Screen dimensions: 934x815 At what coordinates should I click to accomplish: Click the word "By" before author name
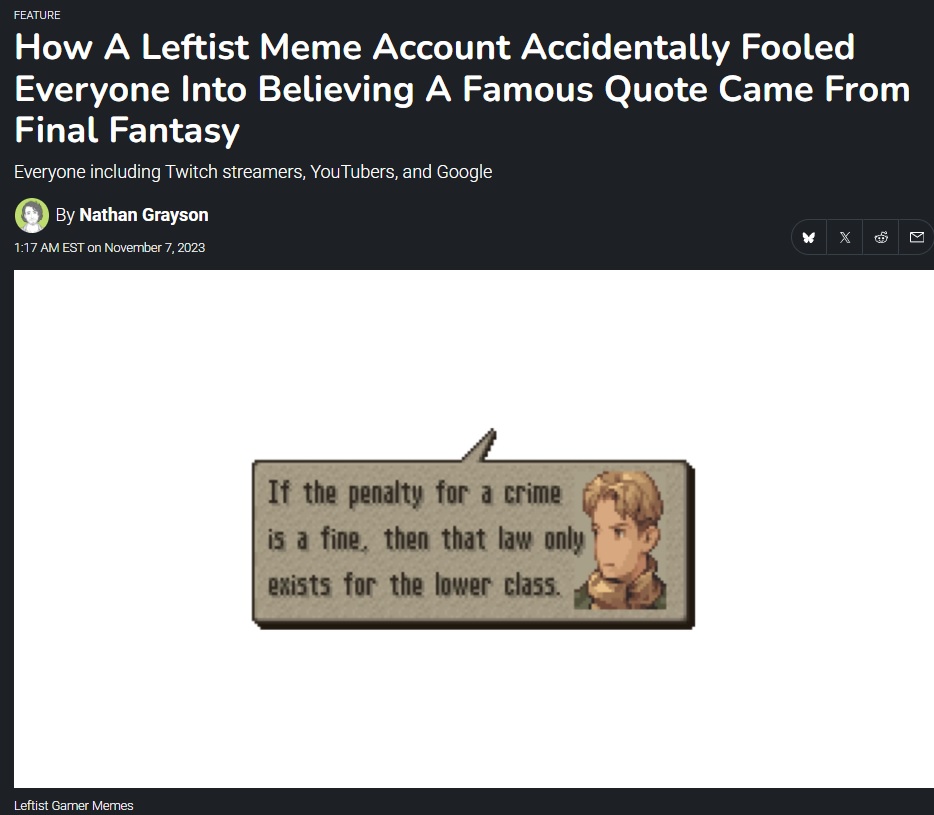coord(65,215)
